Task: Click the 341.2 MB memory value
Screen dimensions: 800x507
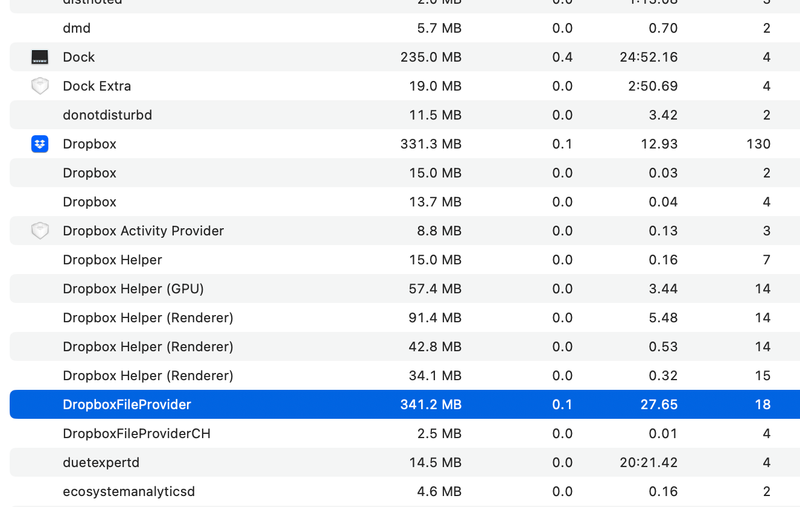Action: pyautogui.click(x=431, y=404)
